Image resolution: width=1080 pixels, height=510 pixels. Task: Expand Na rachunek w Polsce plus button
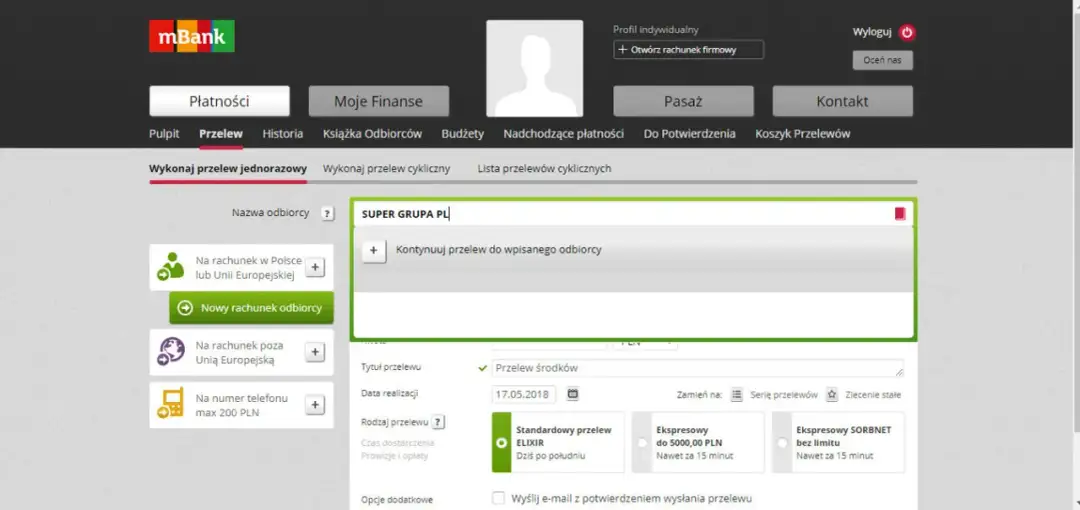pos(315,267)
